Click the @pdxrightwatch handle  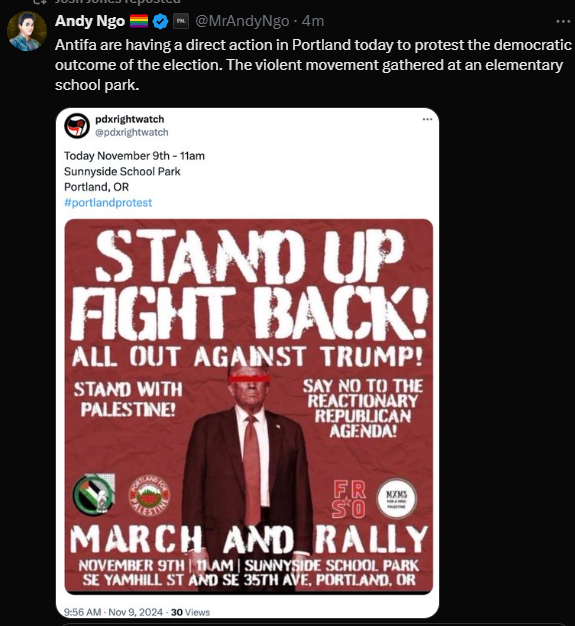coord(131,132)
